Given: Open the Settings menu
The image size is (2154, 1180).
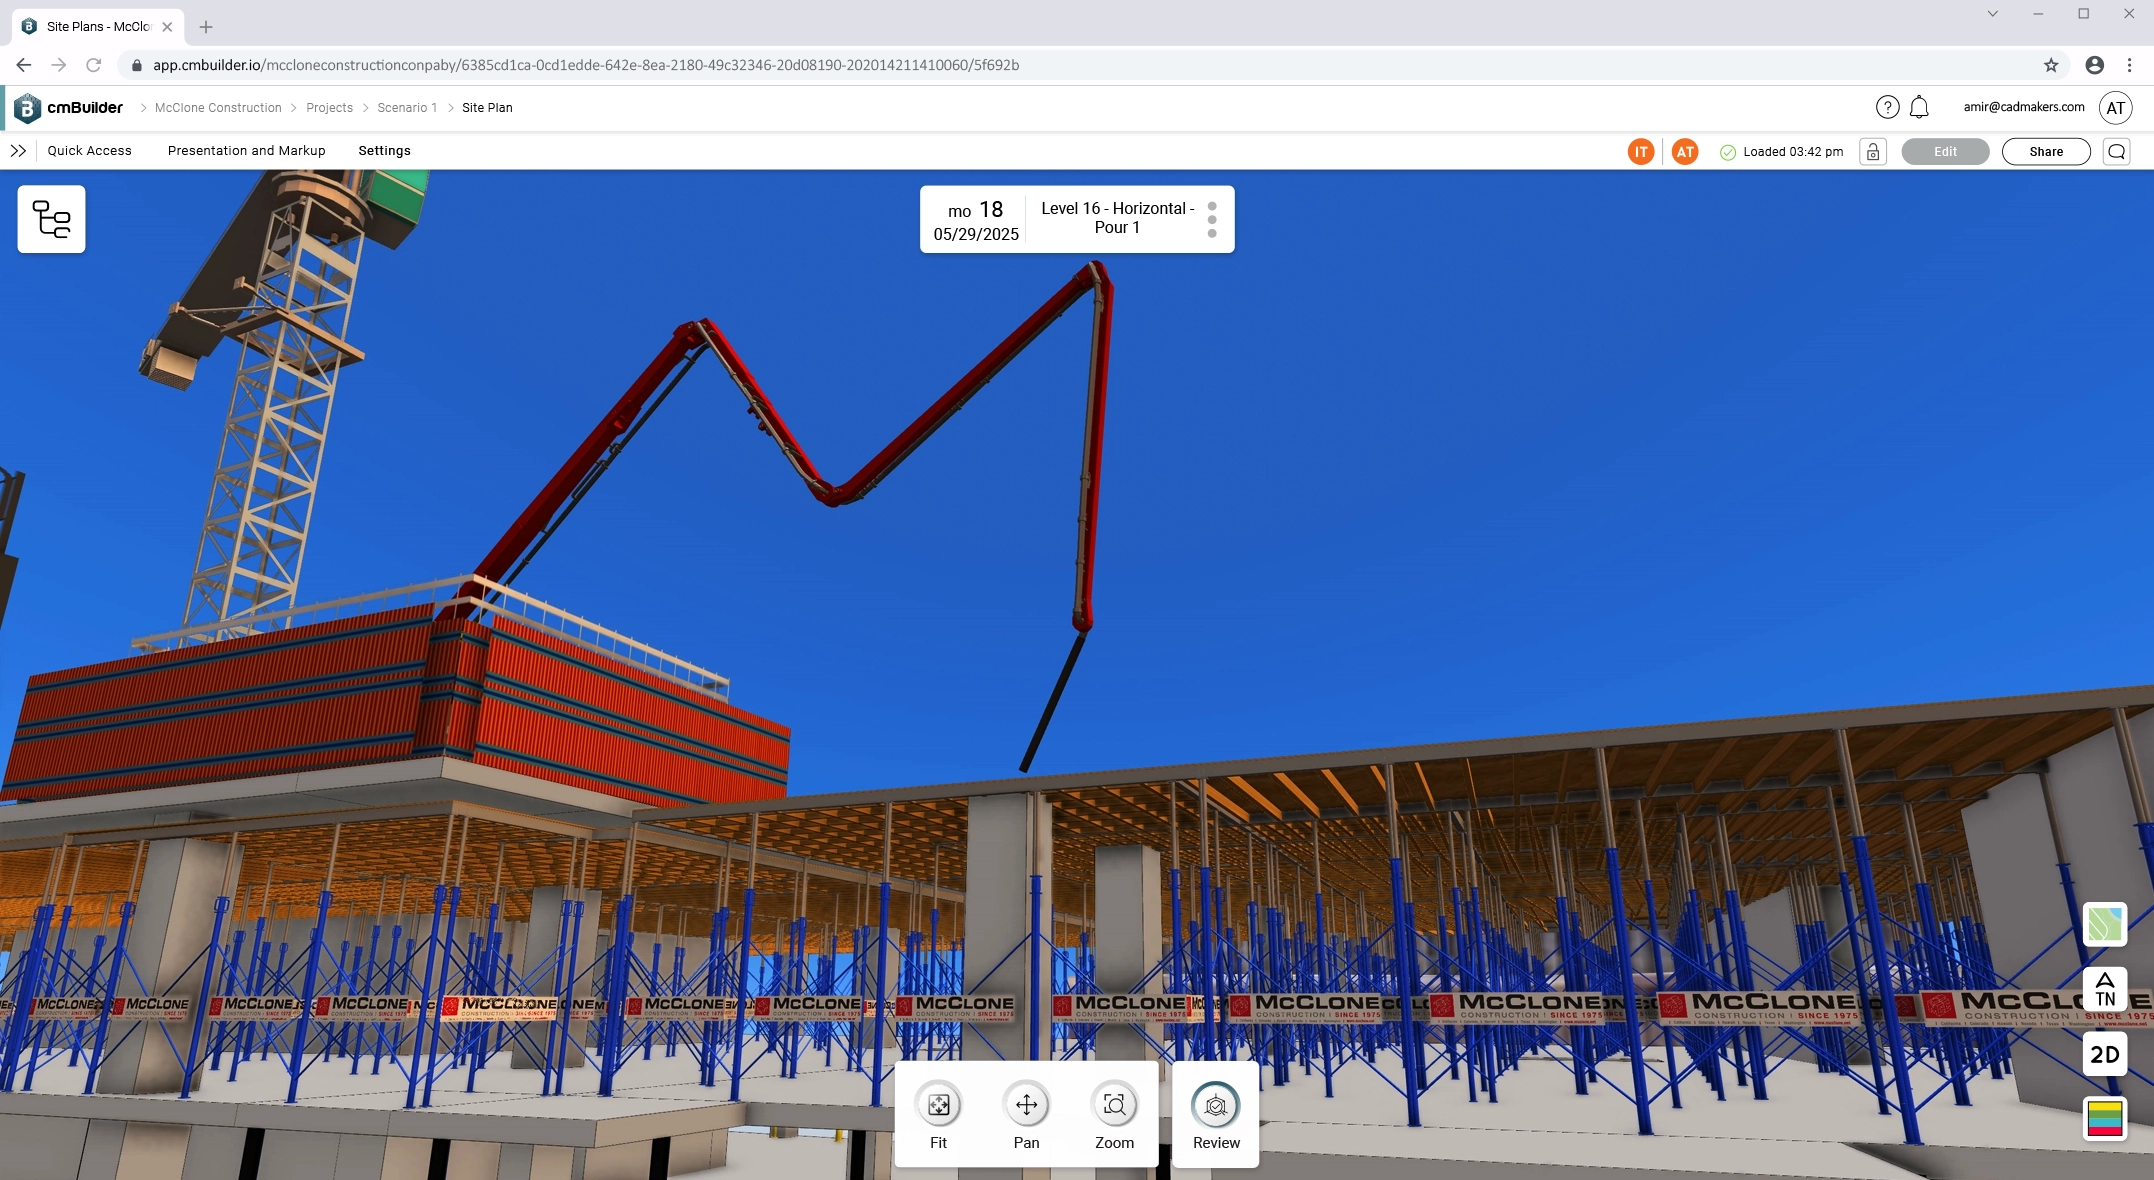Looking at the screenshot, I should (x=384, y=151).
